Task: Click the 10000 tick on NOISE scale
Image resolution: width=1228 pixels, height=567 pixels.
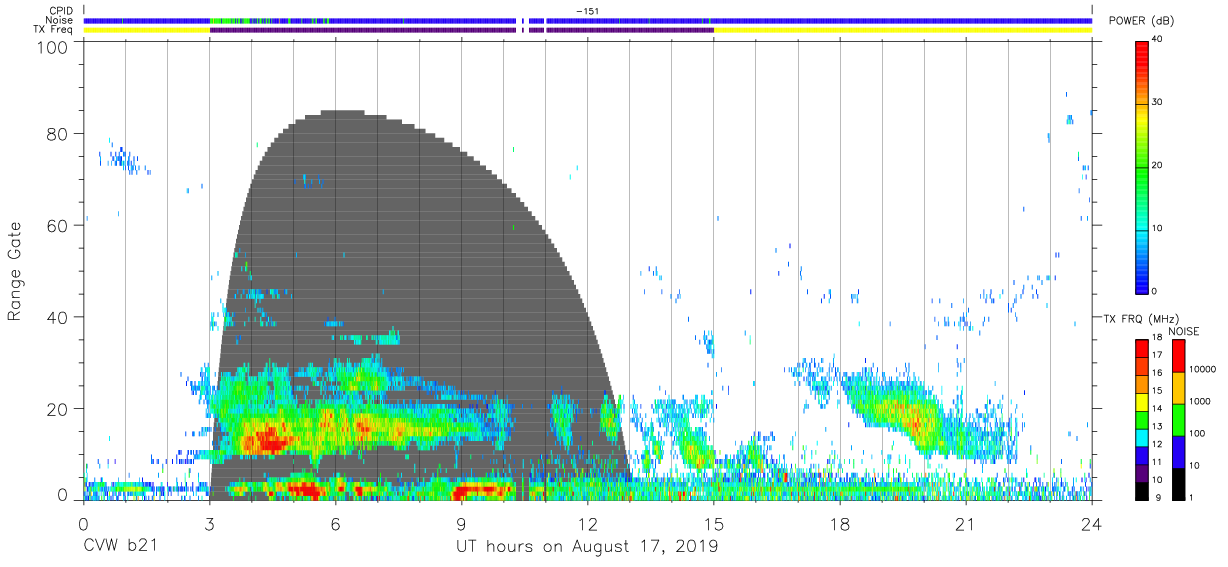Action: point(1204,368)
